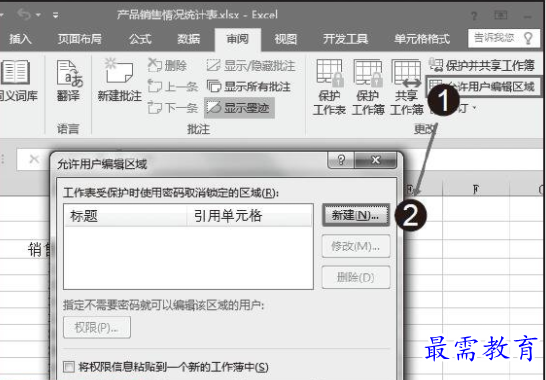Go to next comment (下一条)

tap(172, 108)
